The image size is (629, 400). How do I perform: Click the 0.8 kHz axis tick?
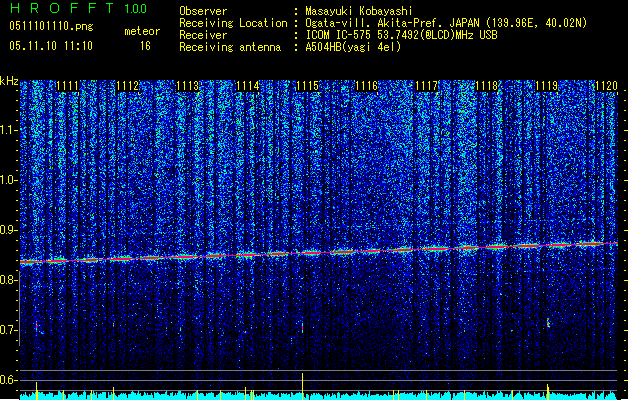[x=9, y=280]
